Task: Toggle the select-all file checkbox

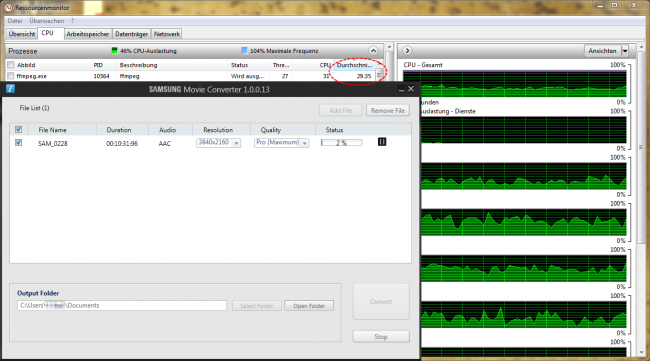Action: 19,130
